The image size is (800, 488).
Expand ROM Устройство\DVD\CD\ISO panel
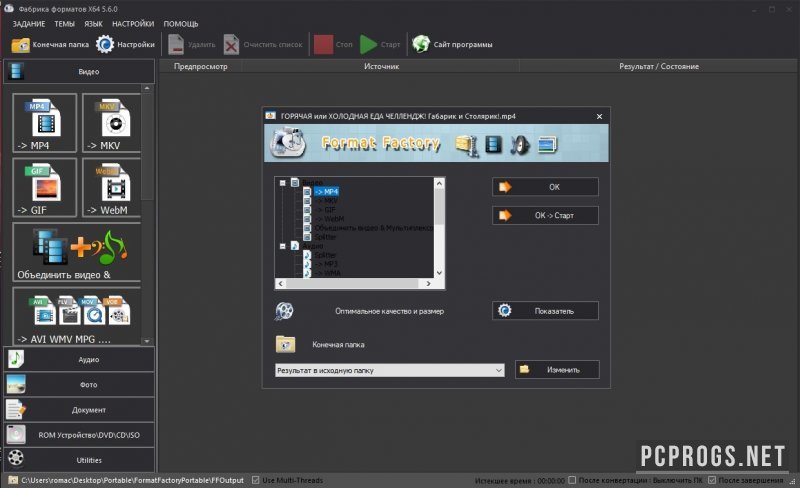(79, 435)
